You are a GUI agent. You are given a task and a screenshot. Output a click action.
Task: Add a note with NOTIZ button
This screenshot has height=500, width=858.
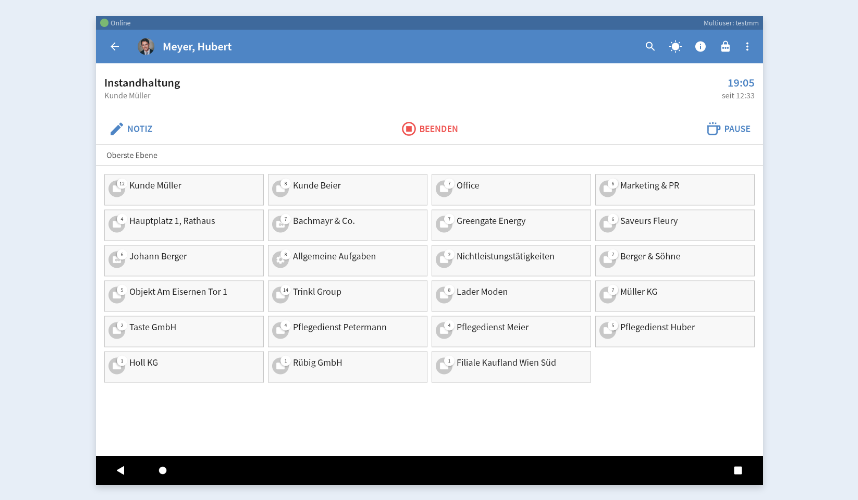[131, 129]
